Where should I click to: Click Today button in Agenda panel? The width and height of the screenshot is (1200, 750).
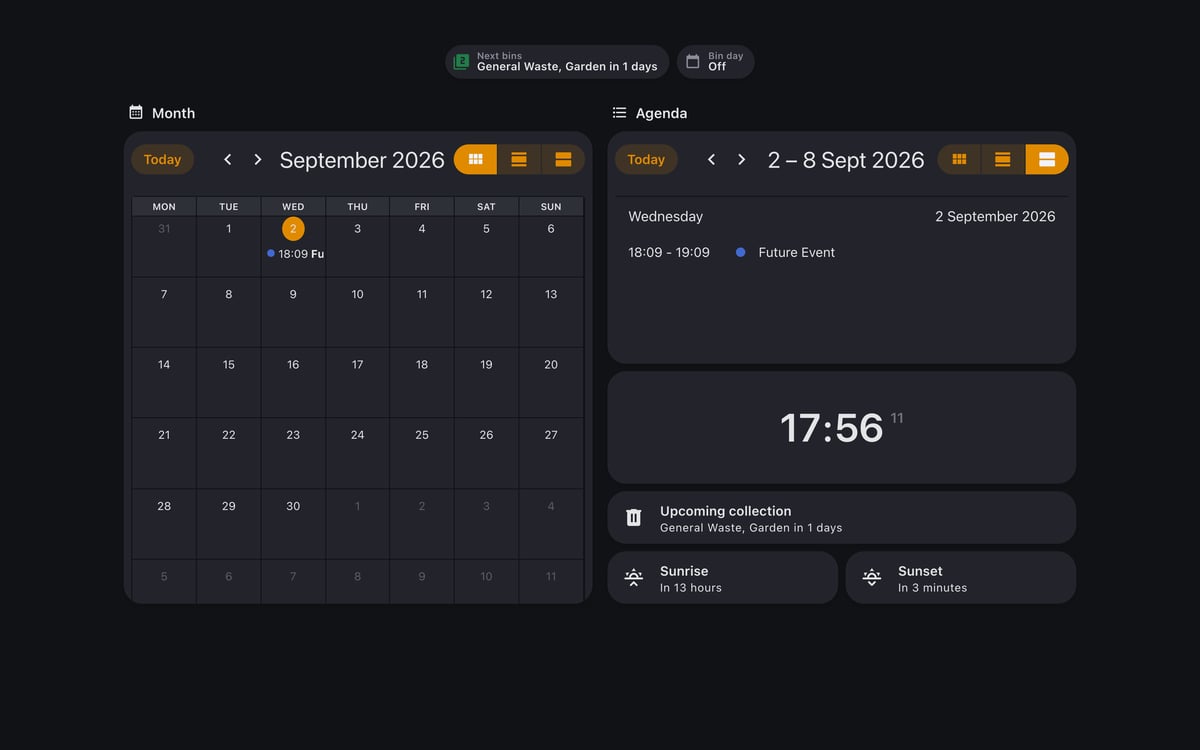[646, 159]
